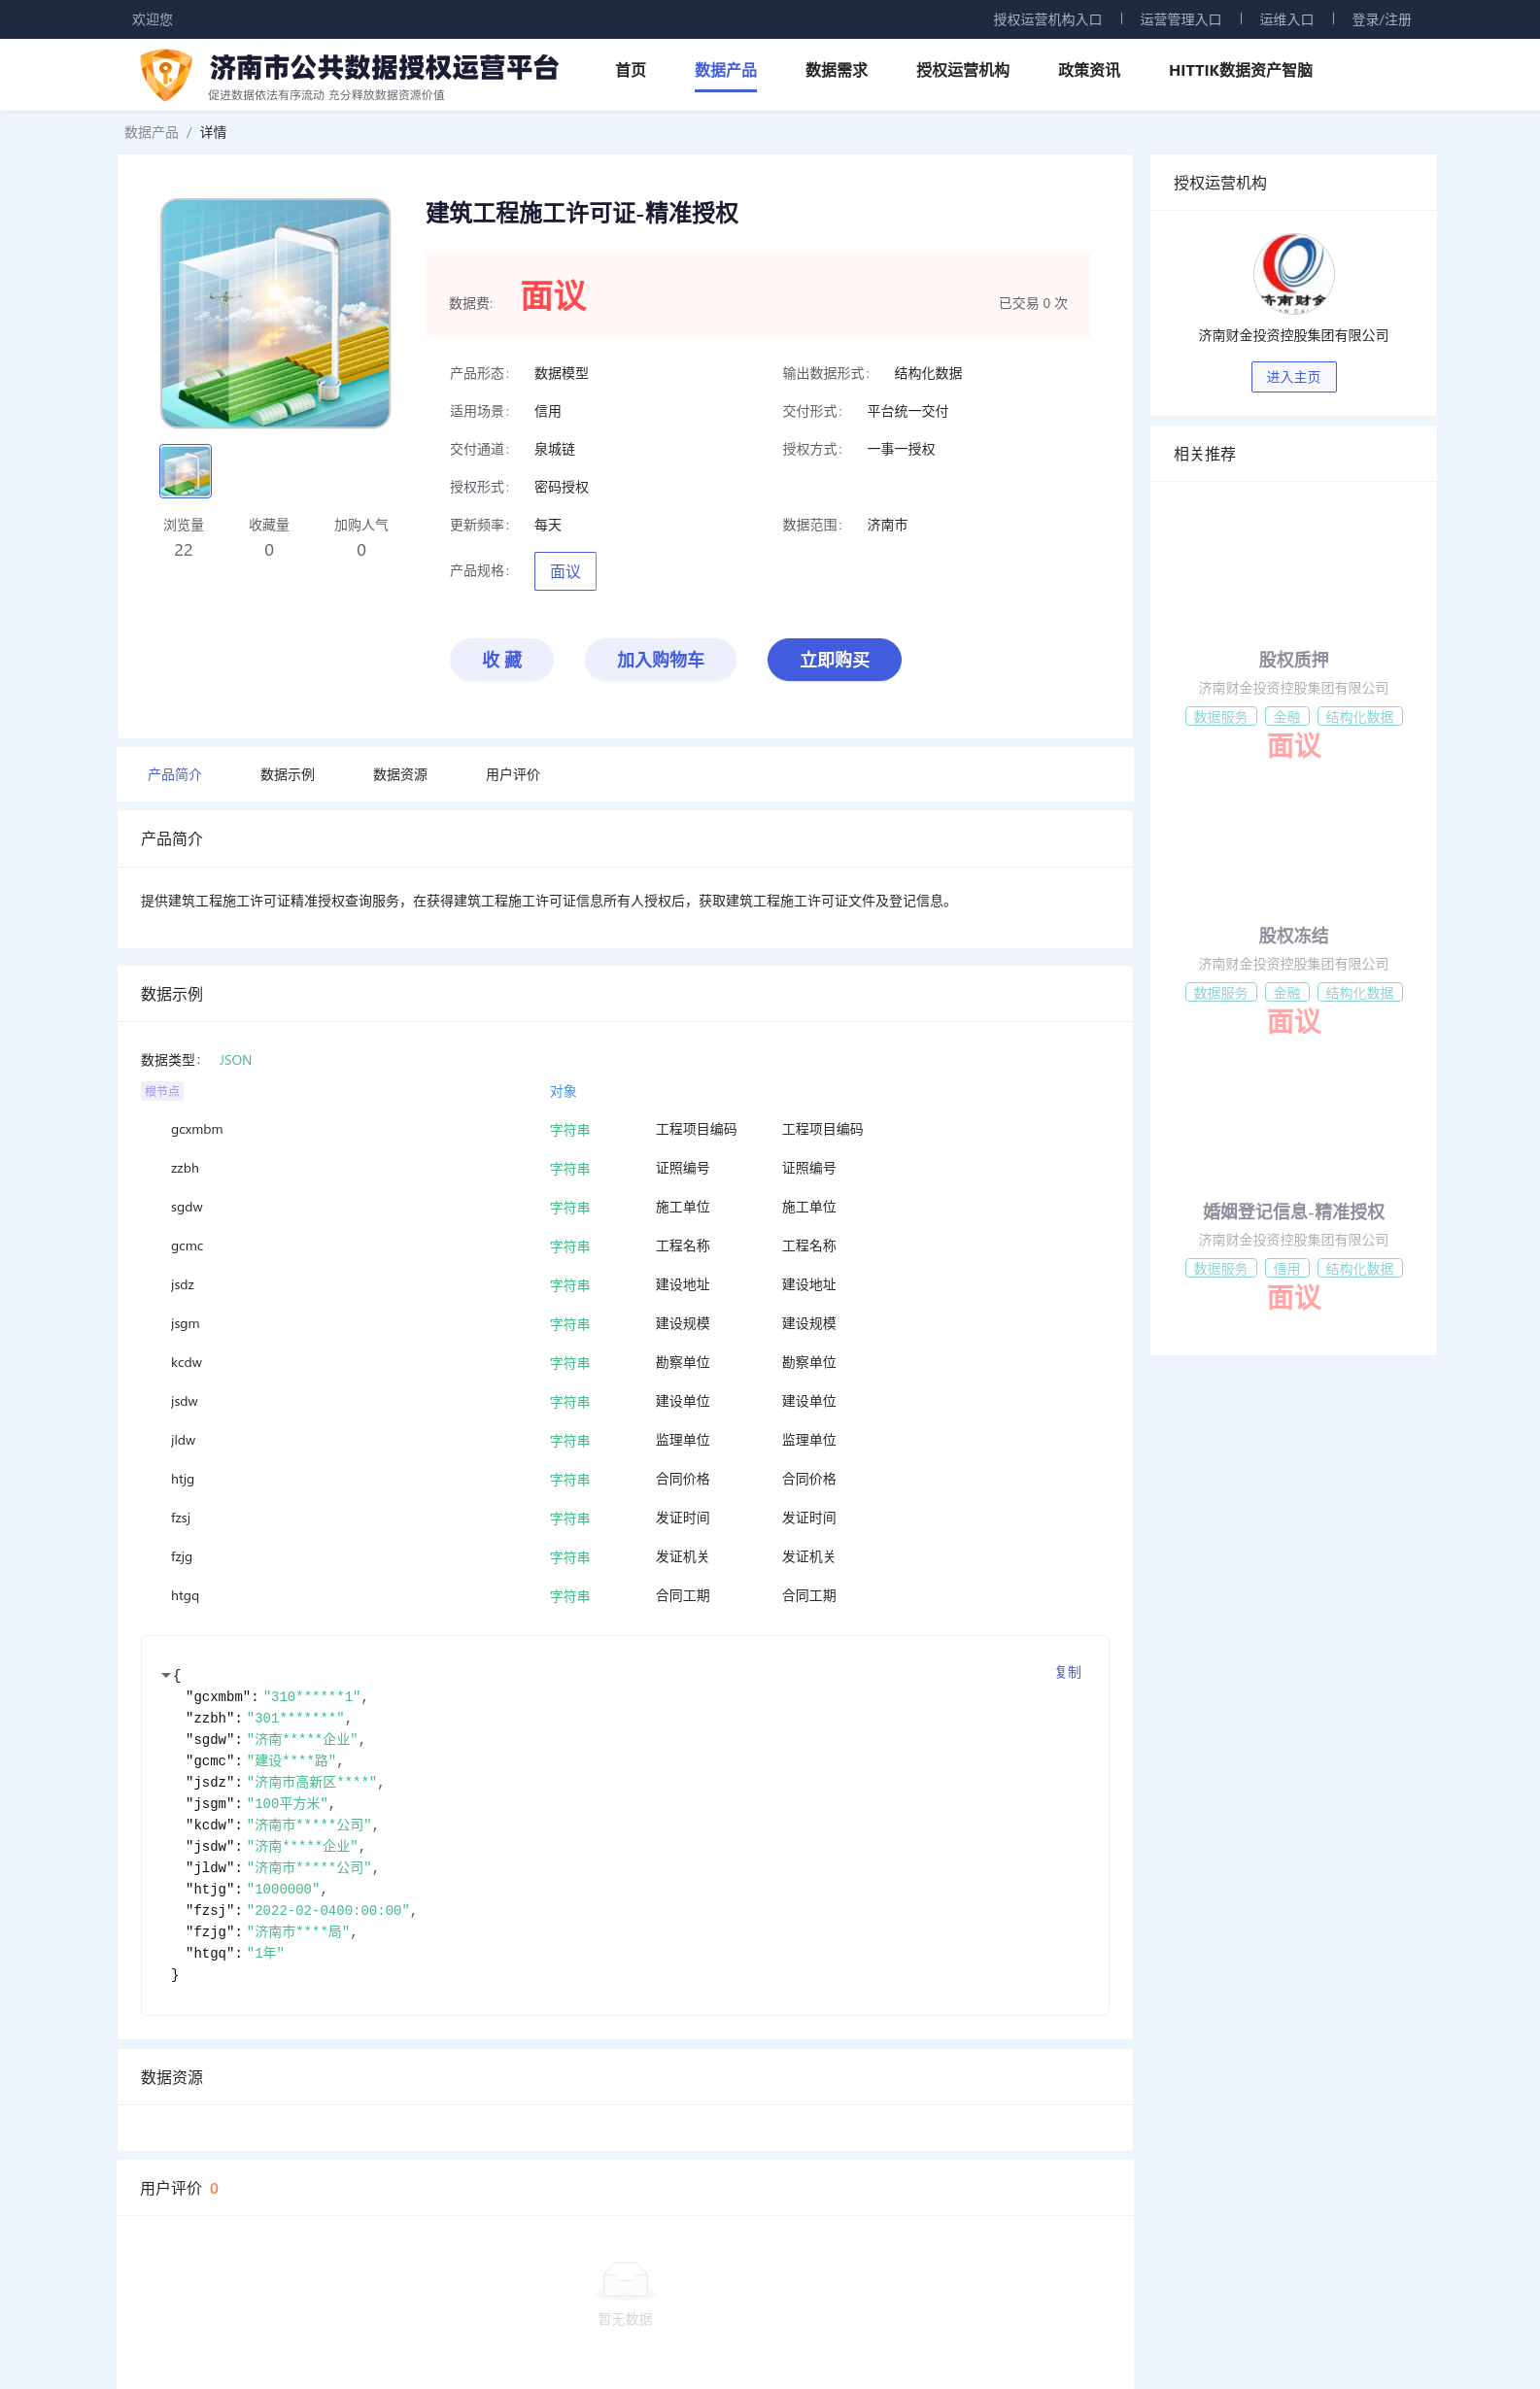The image size is (1540, 2389).
Task: Switch to 产品简介 tab
Action: pos(174,774)
